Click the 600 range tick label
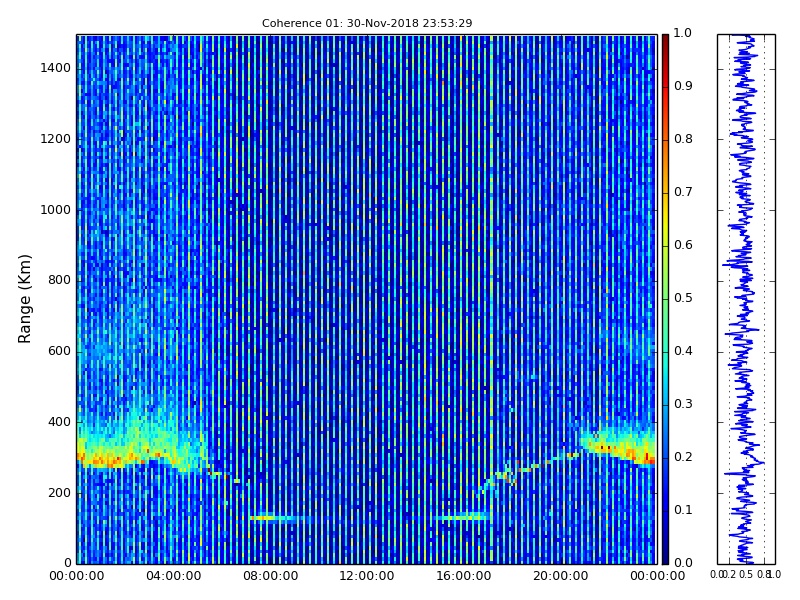The height and width of the screenshot is (600, 800). (x=59, y=351)
